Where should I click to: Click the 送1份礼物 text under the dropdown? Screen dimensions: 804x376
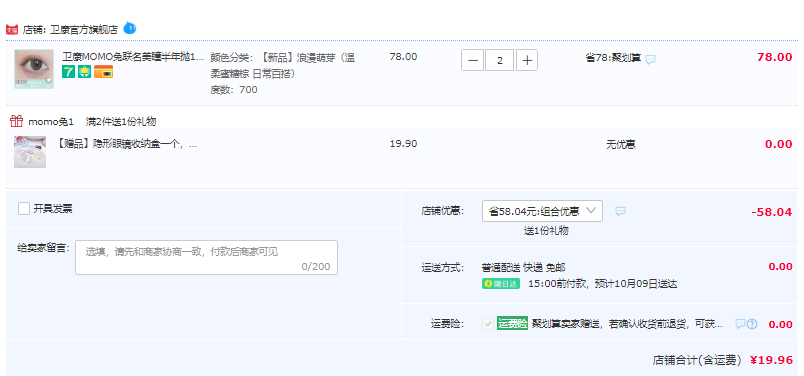click(546, 231)
